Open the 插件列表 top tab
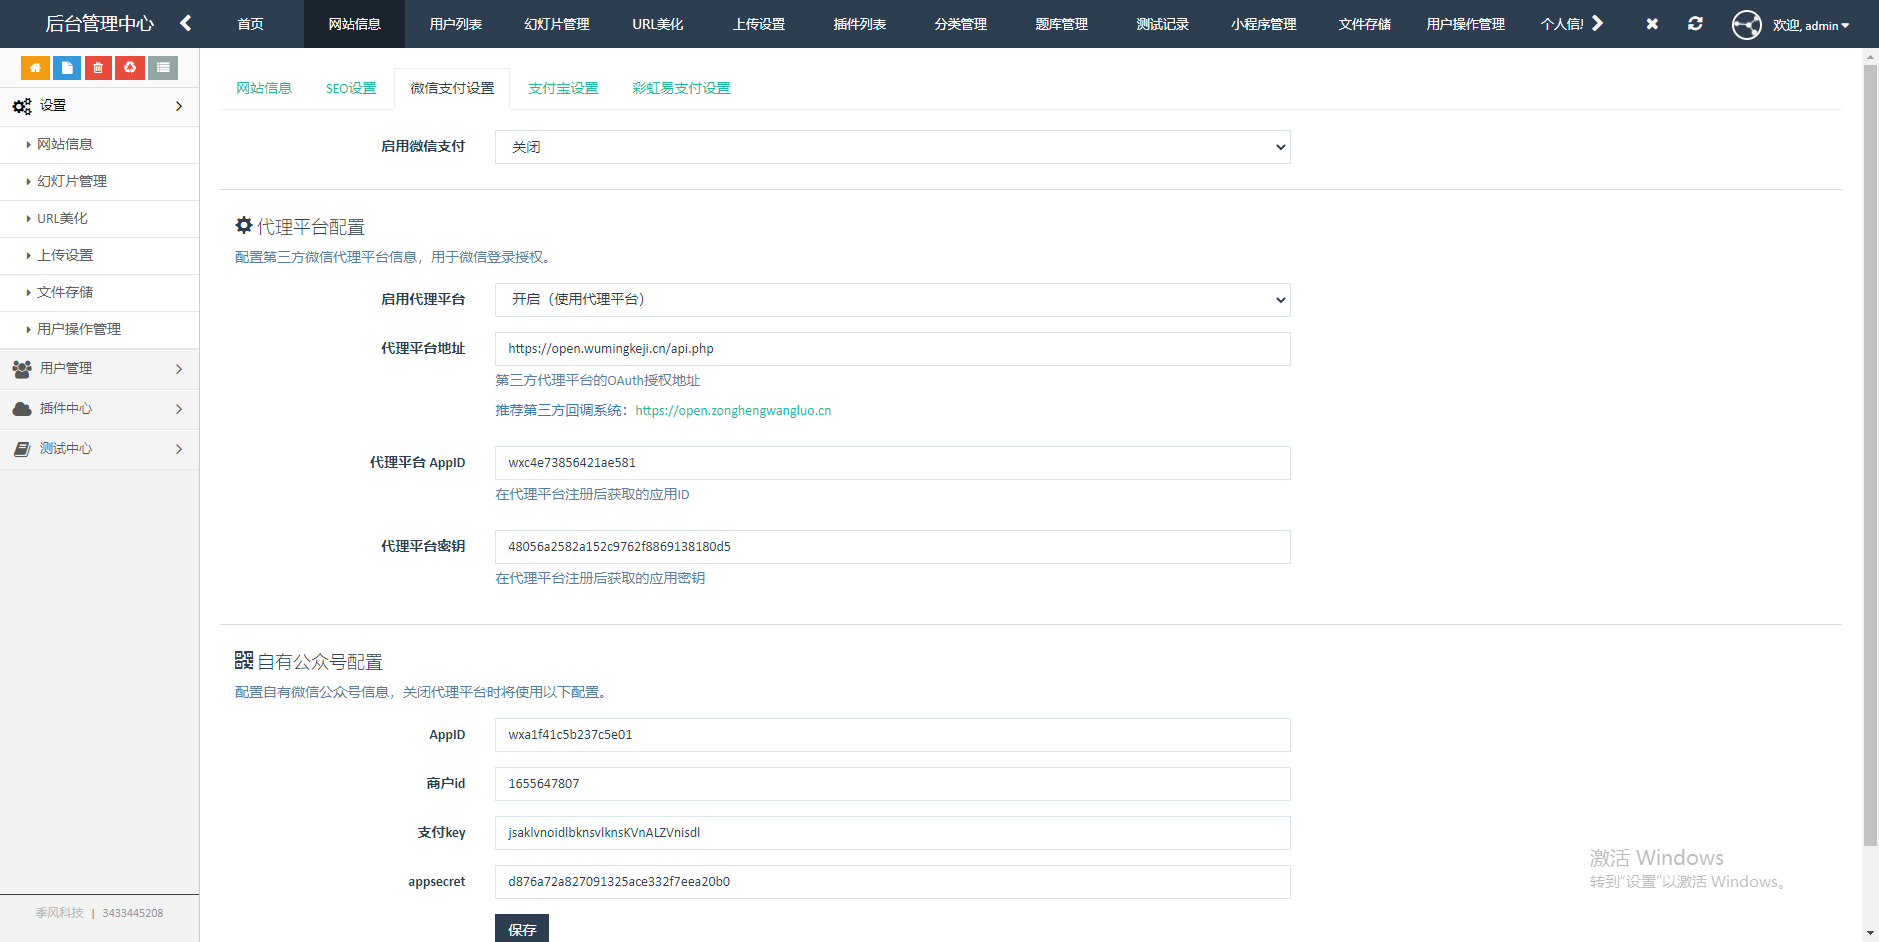Screen dimensions: 1879x942 [859, 24]
